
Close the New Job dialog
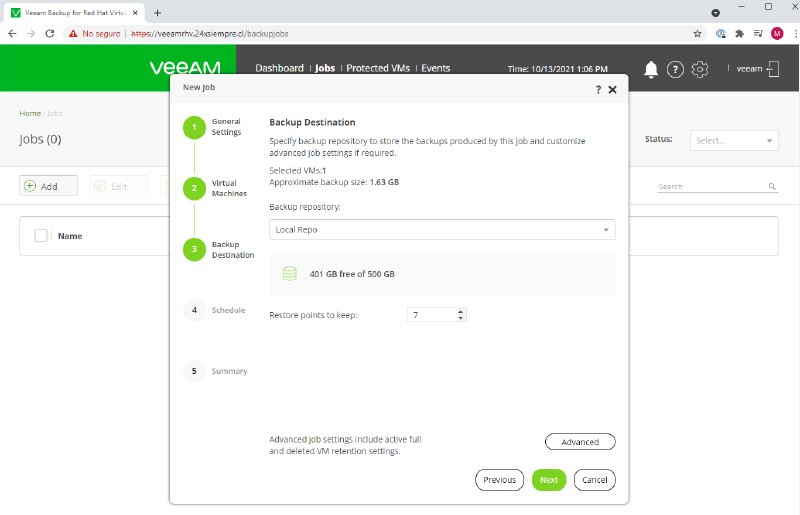coord(613,90)
